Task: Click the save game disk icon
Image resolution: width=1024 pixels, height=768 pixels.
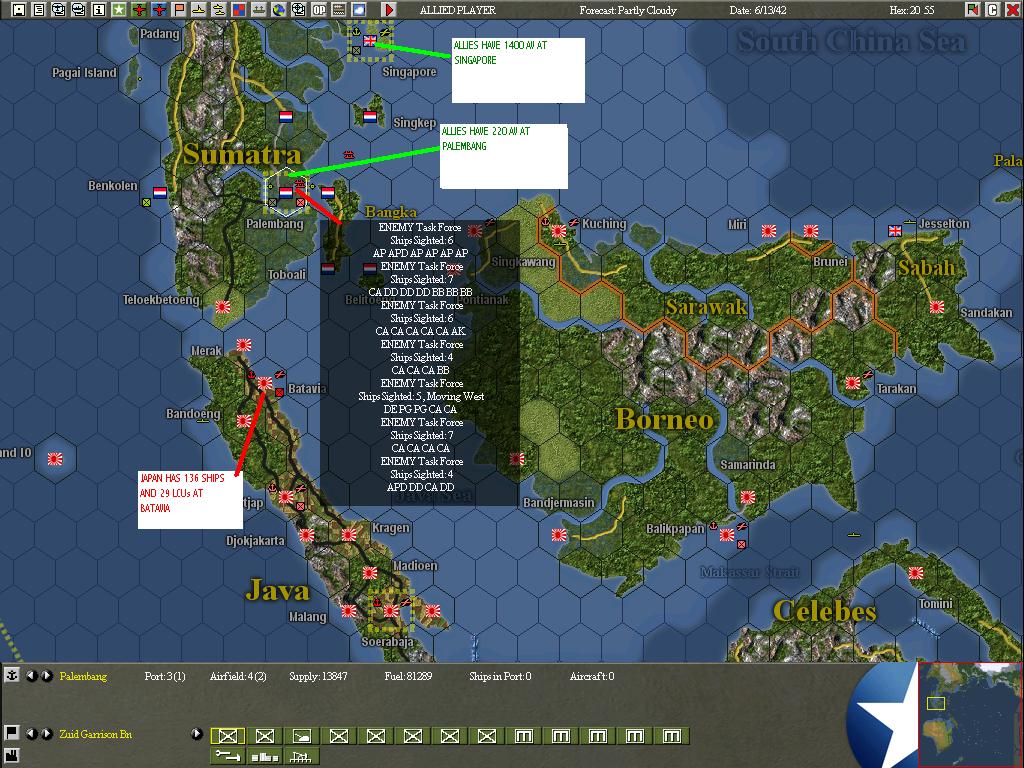Action: point(19,10)
